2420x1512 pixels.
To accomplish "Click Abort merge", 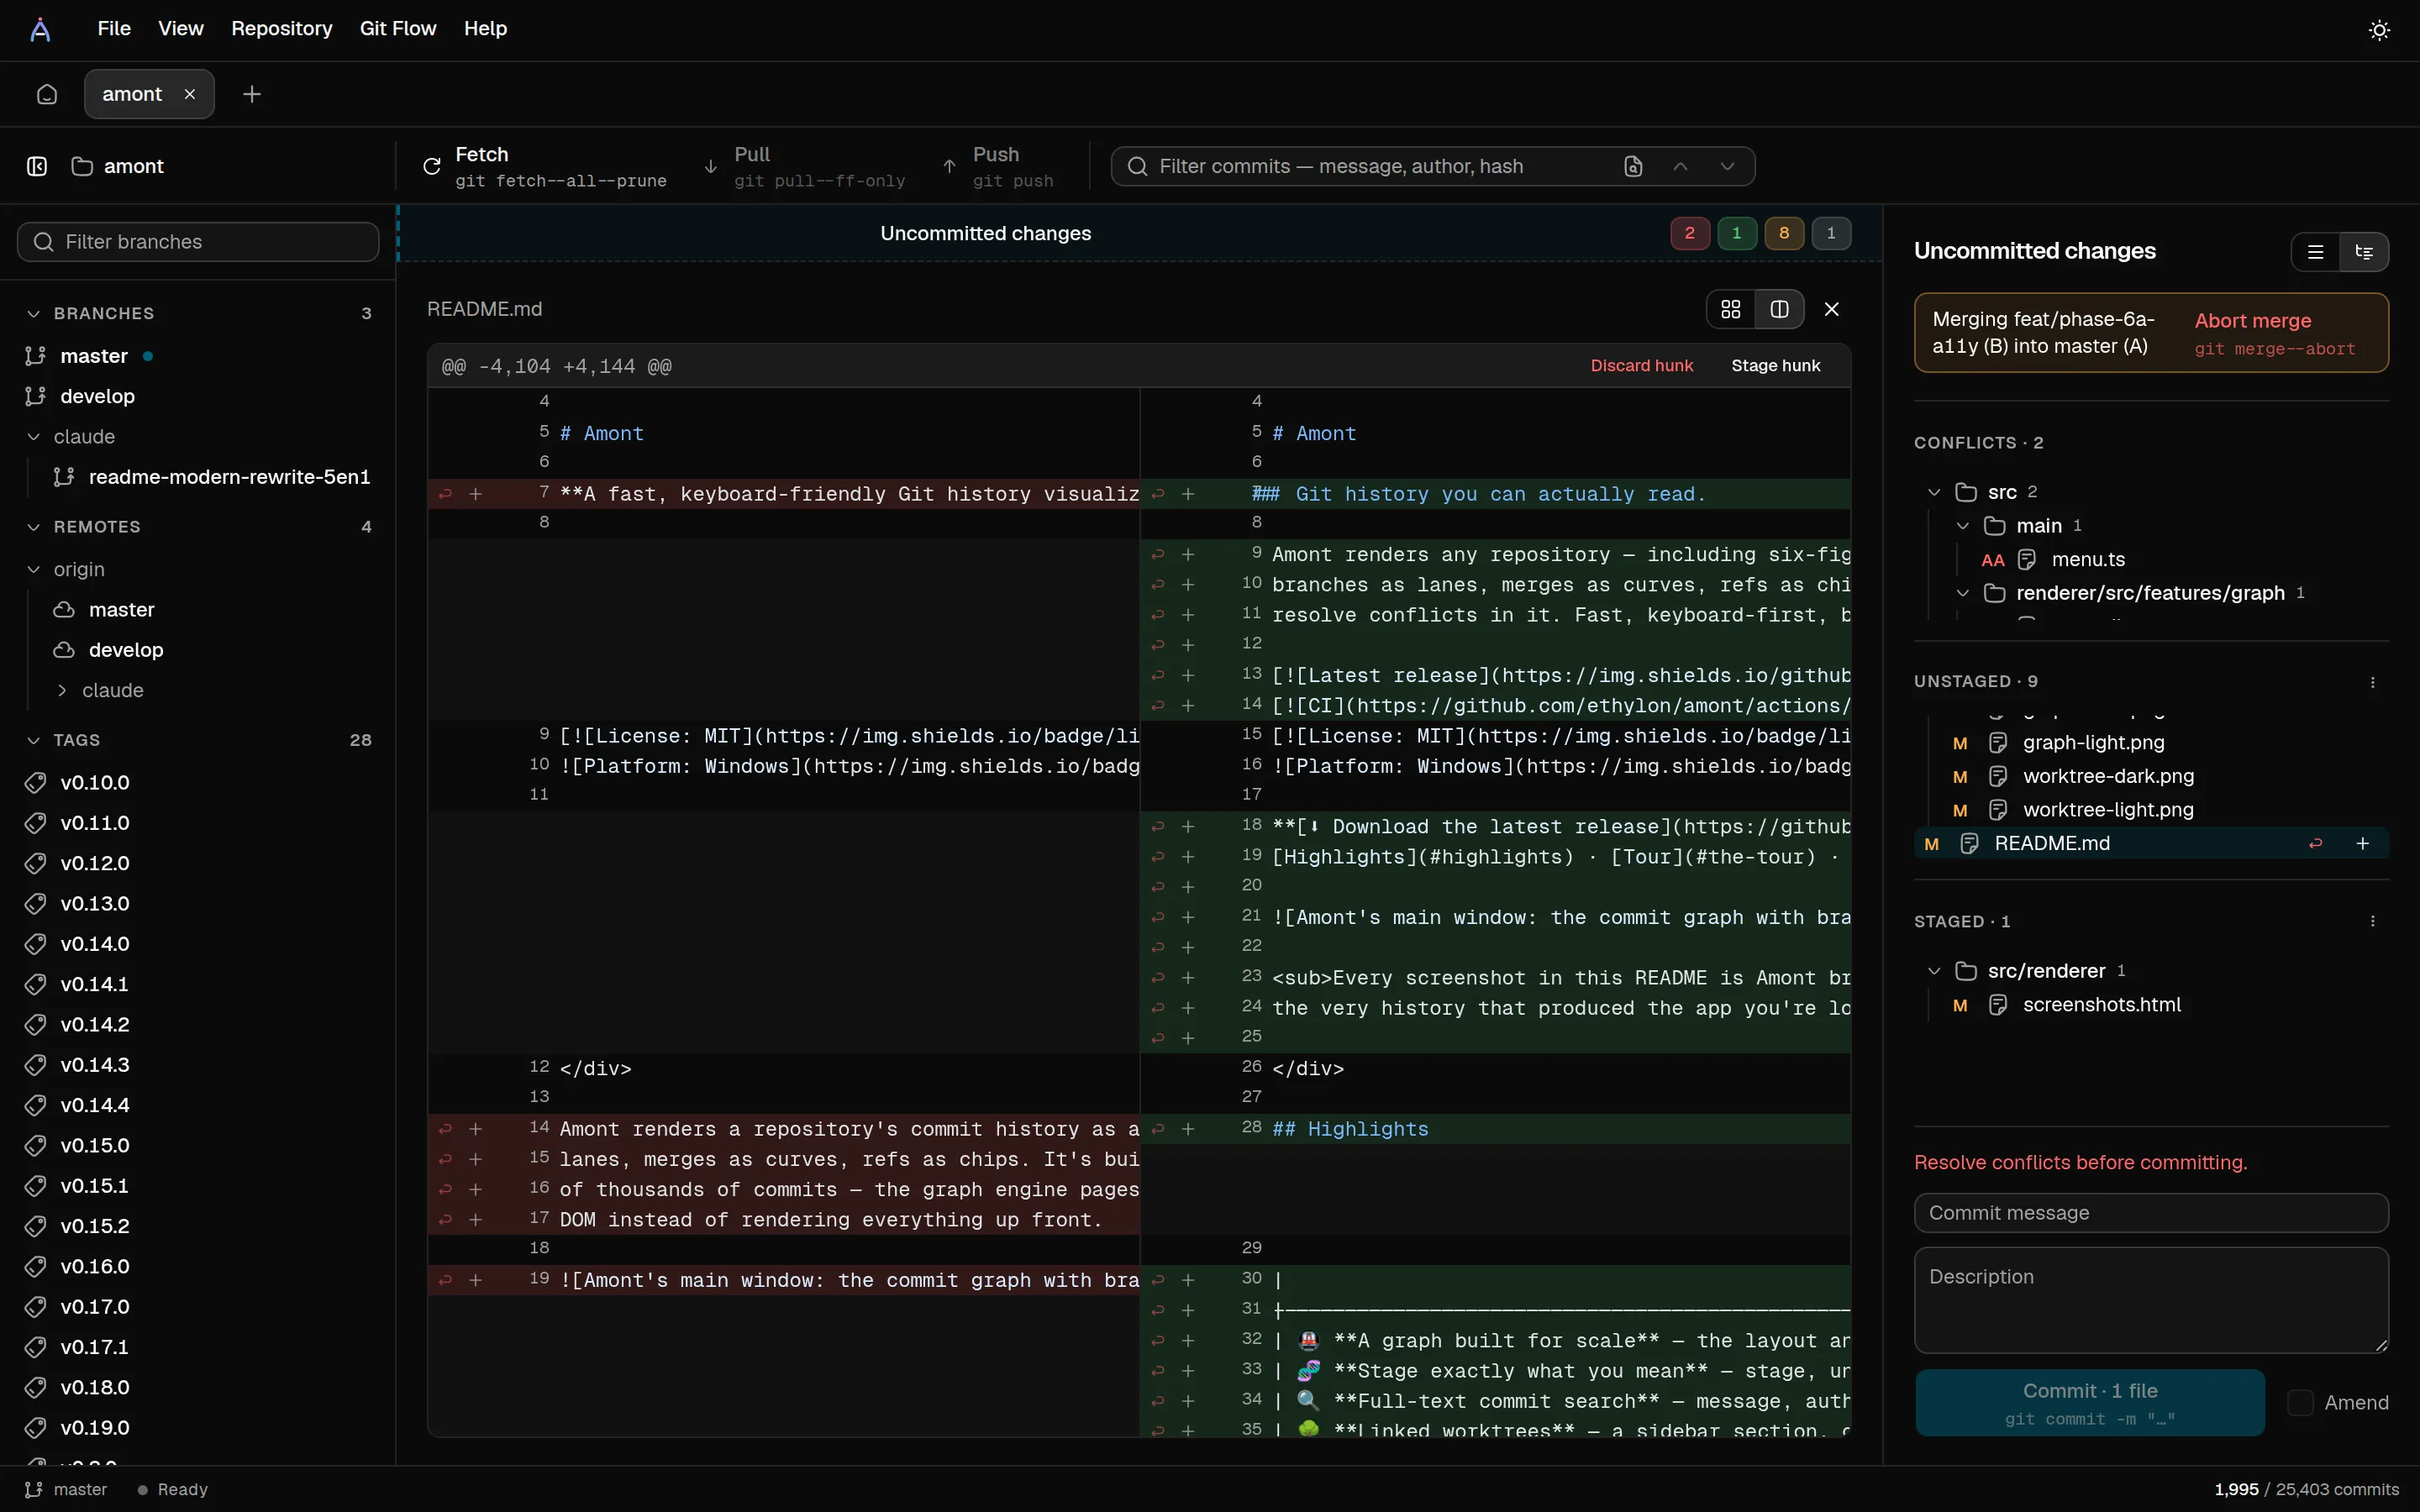I will (x=2275, y=333).
